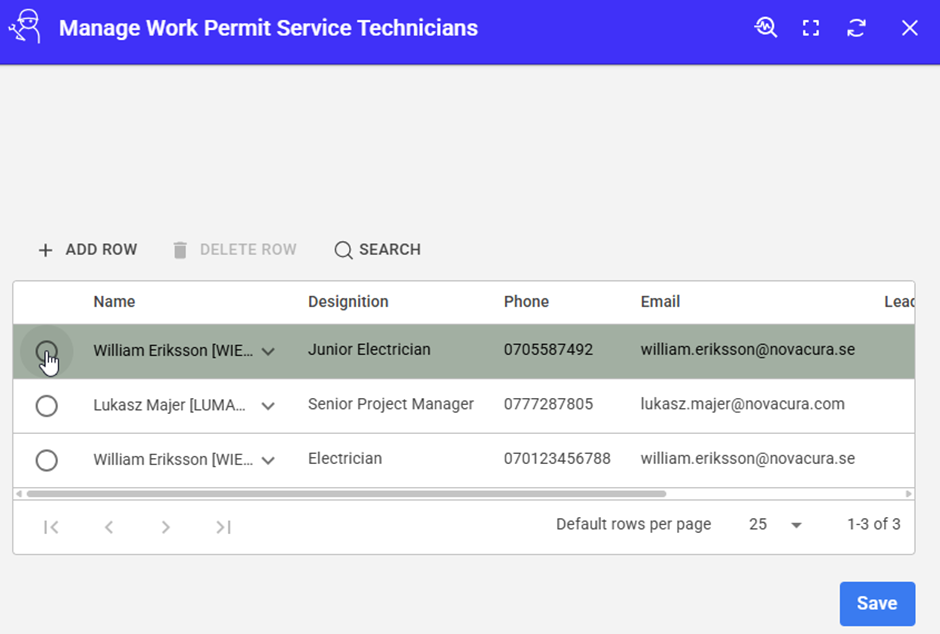Click the technician icon in the title bar
The height and width of the screenshot is (634, 940).
pyautogui.click(x=25, y=27)
